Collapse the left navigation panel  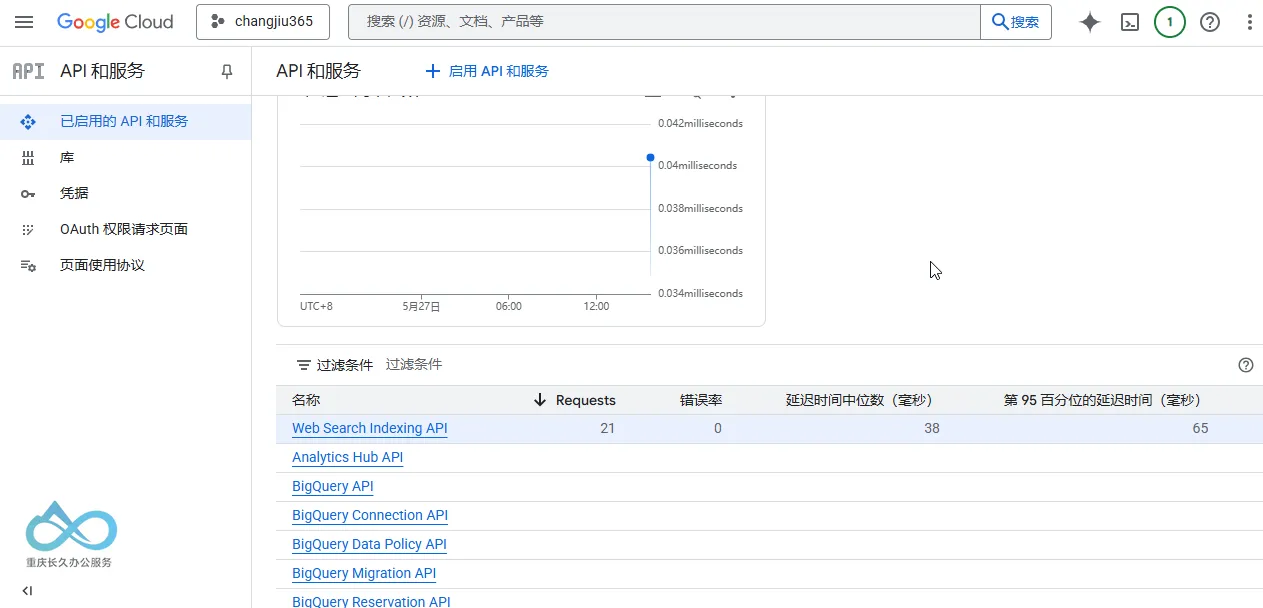(x=27, y=590)
